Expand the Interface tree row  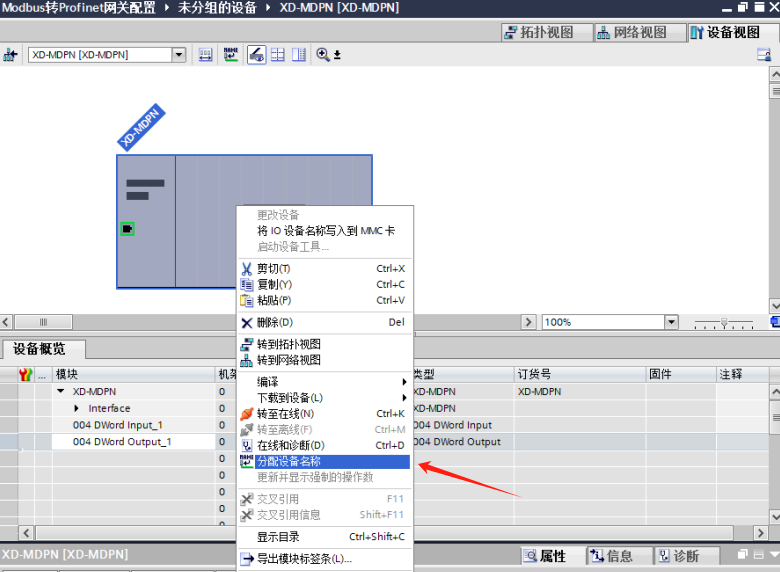(x=76, y=408)
